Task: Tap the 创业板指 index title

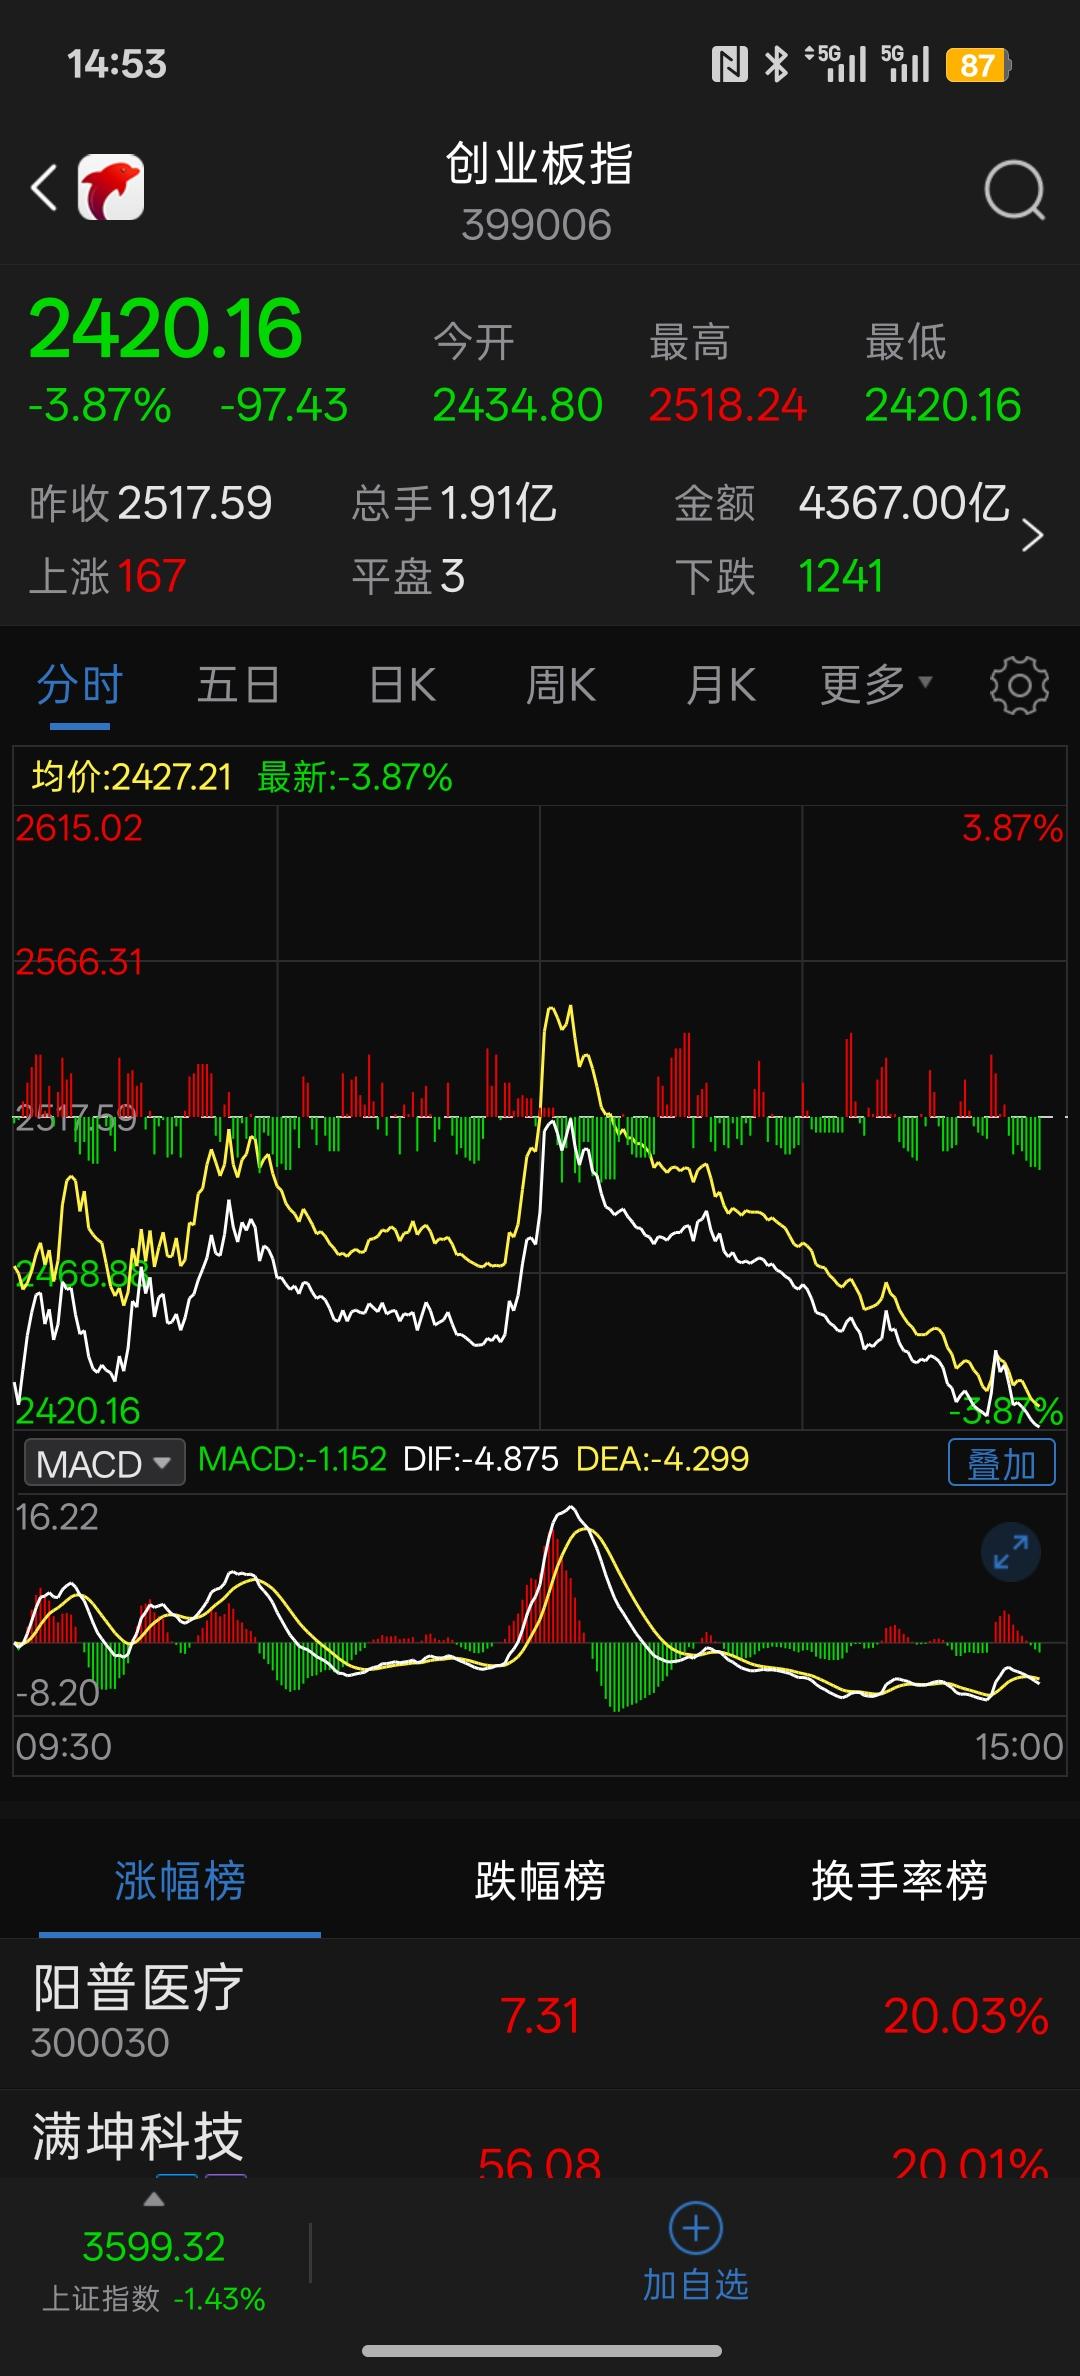Action: click(x=539, y=163)
